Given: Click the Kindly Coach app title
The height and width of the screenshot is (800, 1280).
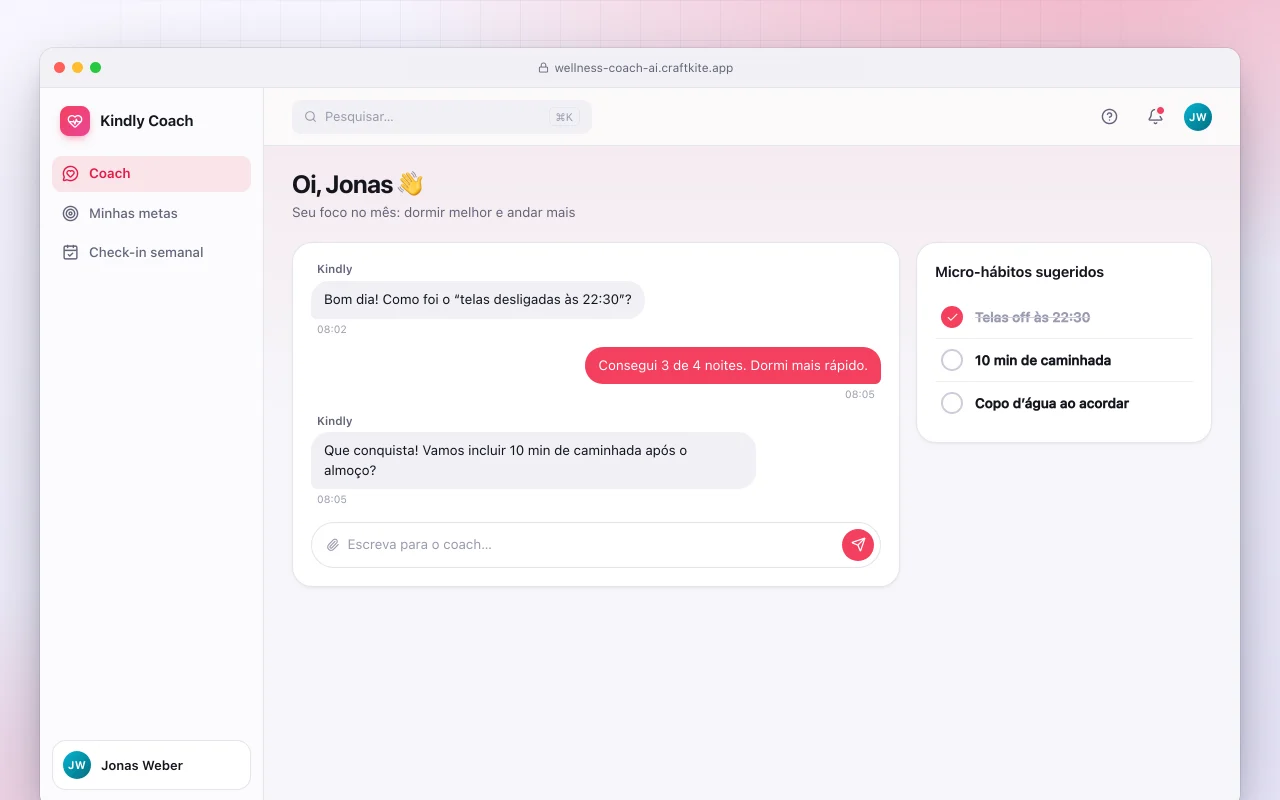Looking at the screenshot, I should pos(147,121).
